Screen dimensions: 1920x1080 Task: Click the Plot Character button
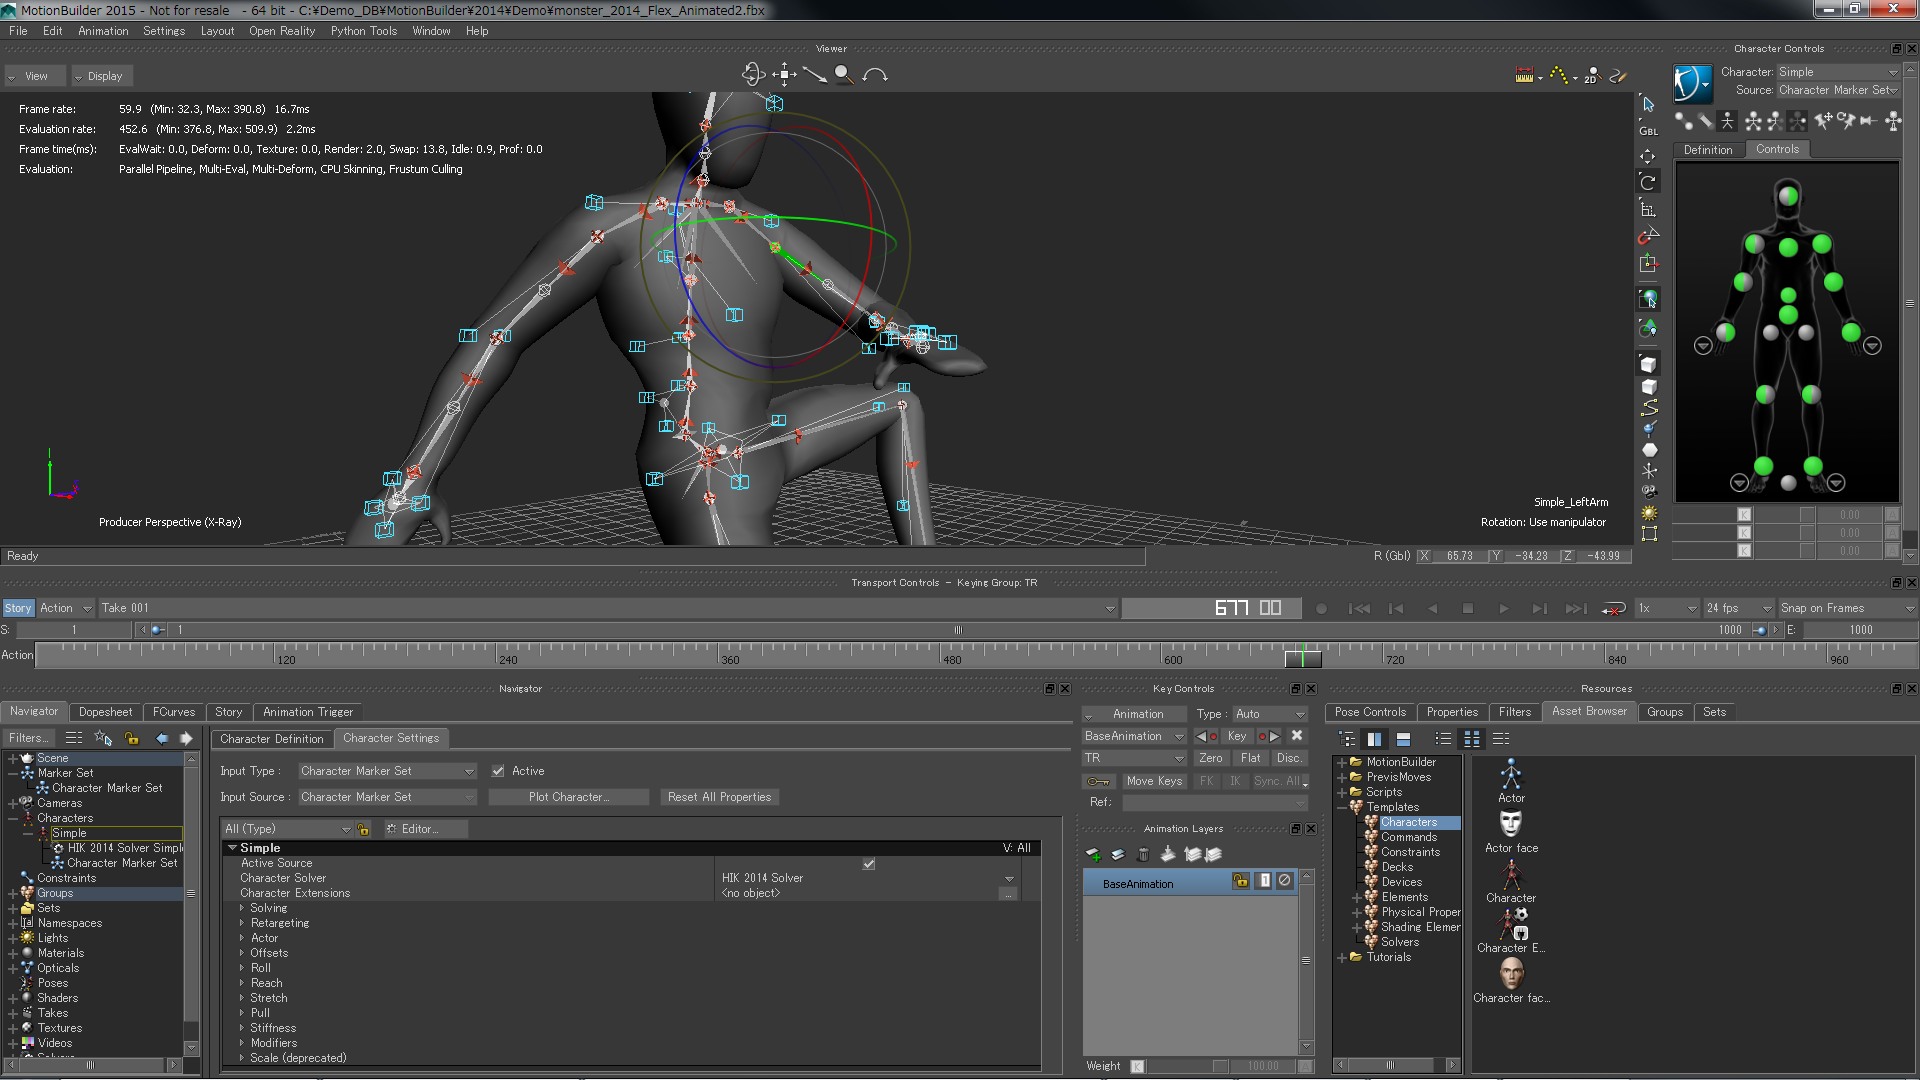(x=568, y=797)
